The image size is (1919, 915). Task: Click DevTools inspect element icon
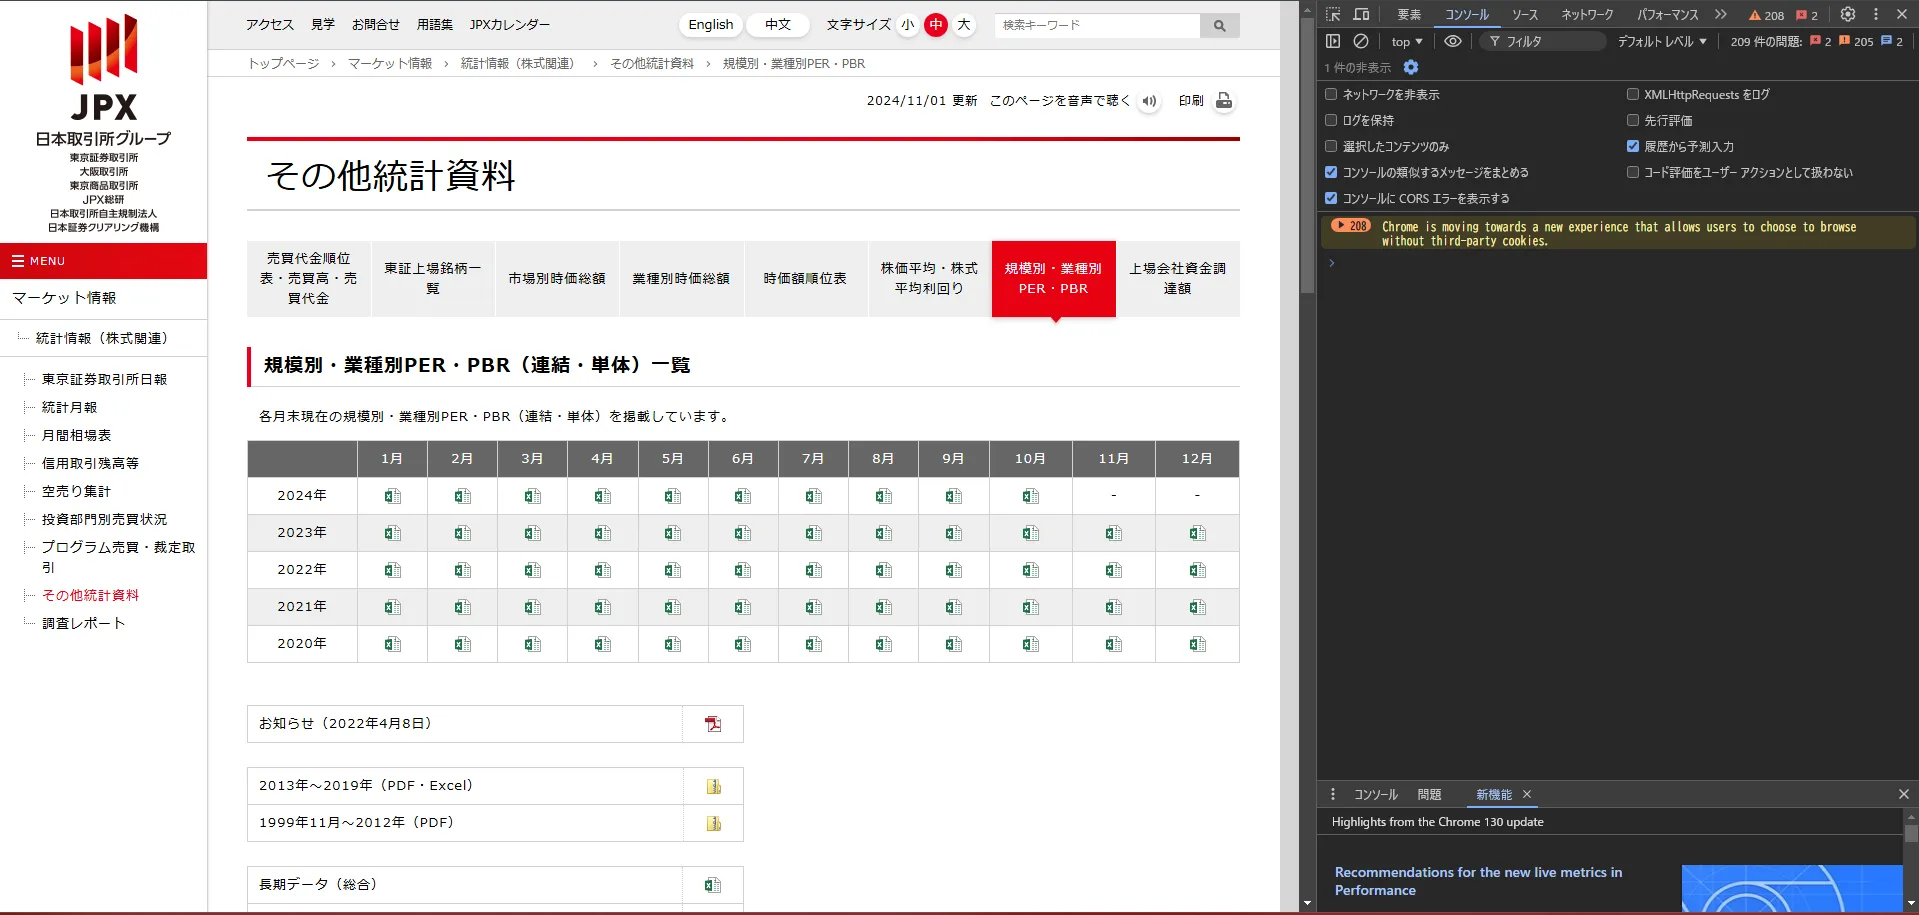tap(1333, 14)
